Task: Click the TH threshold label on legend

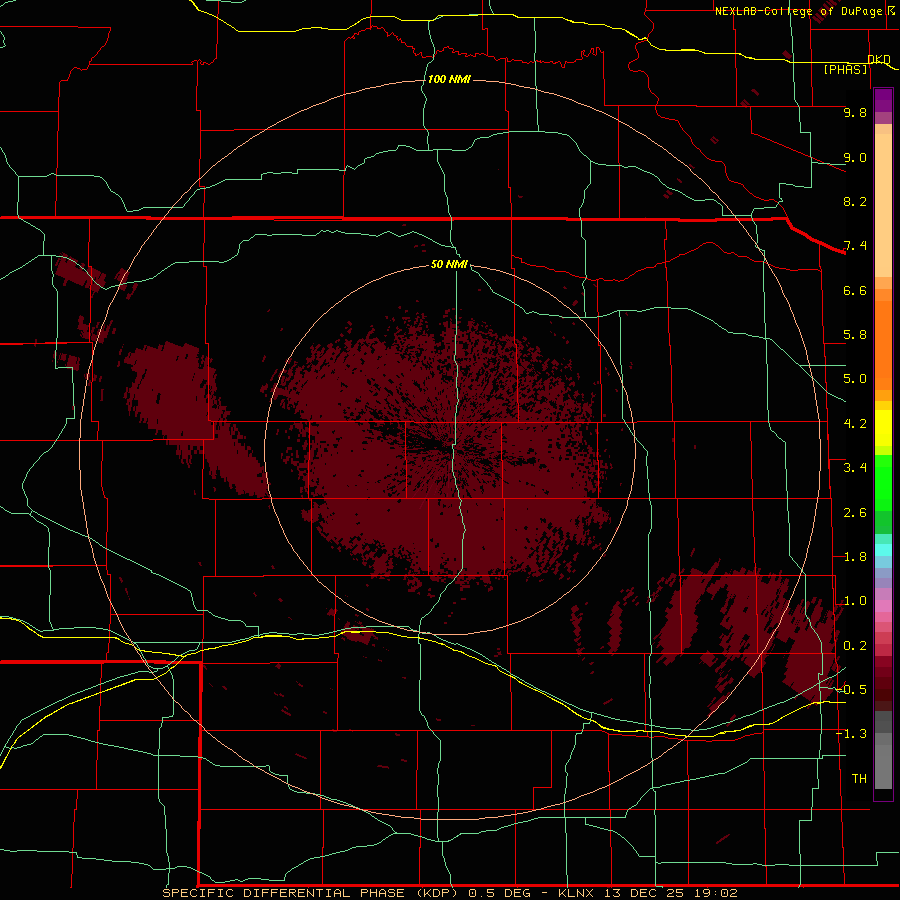Action: click(859, 779)
